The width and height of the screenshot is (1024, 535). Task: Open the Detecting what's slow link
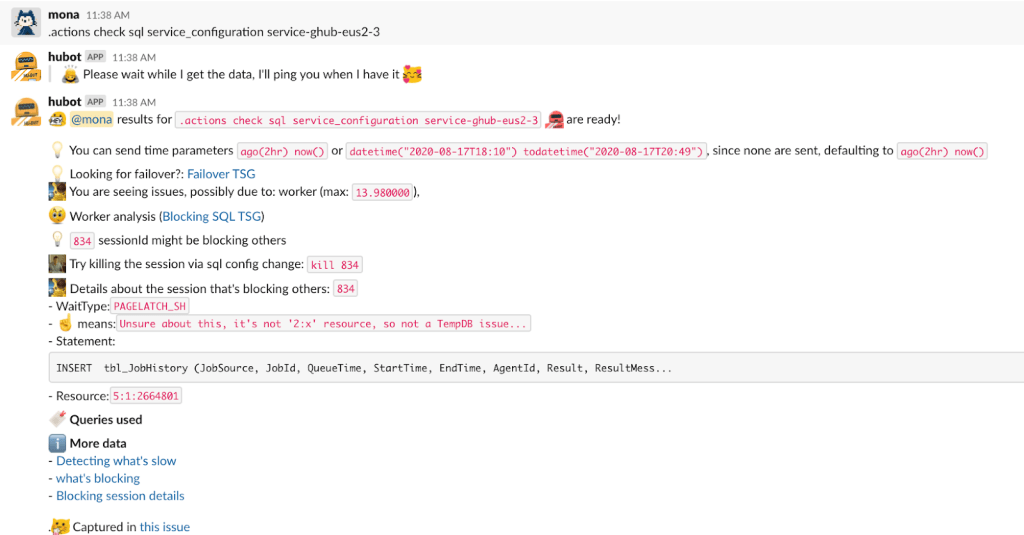pos(116,461)
